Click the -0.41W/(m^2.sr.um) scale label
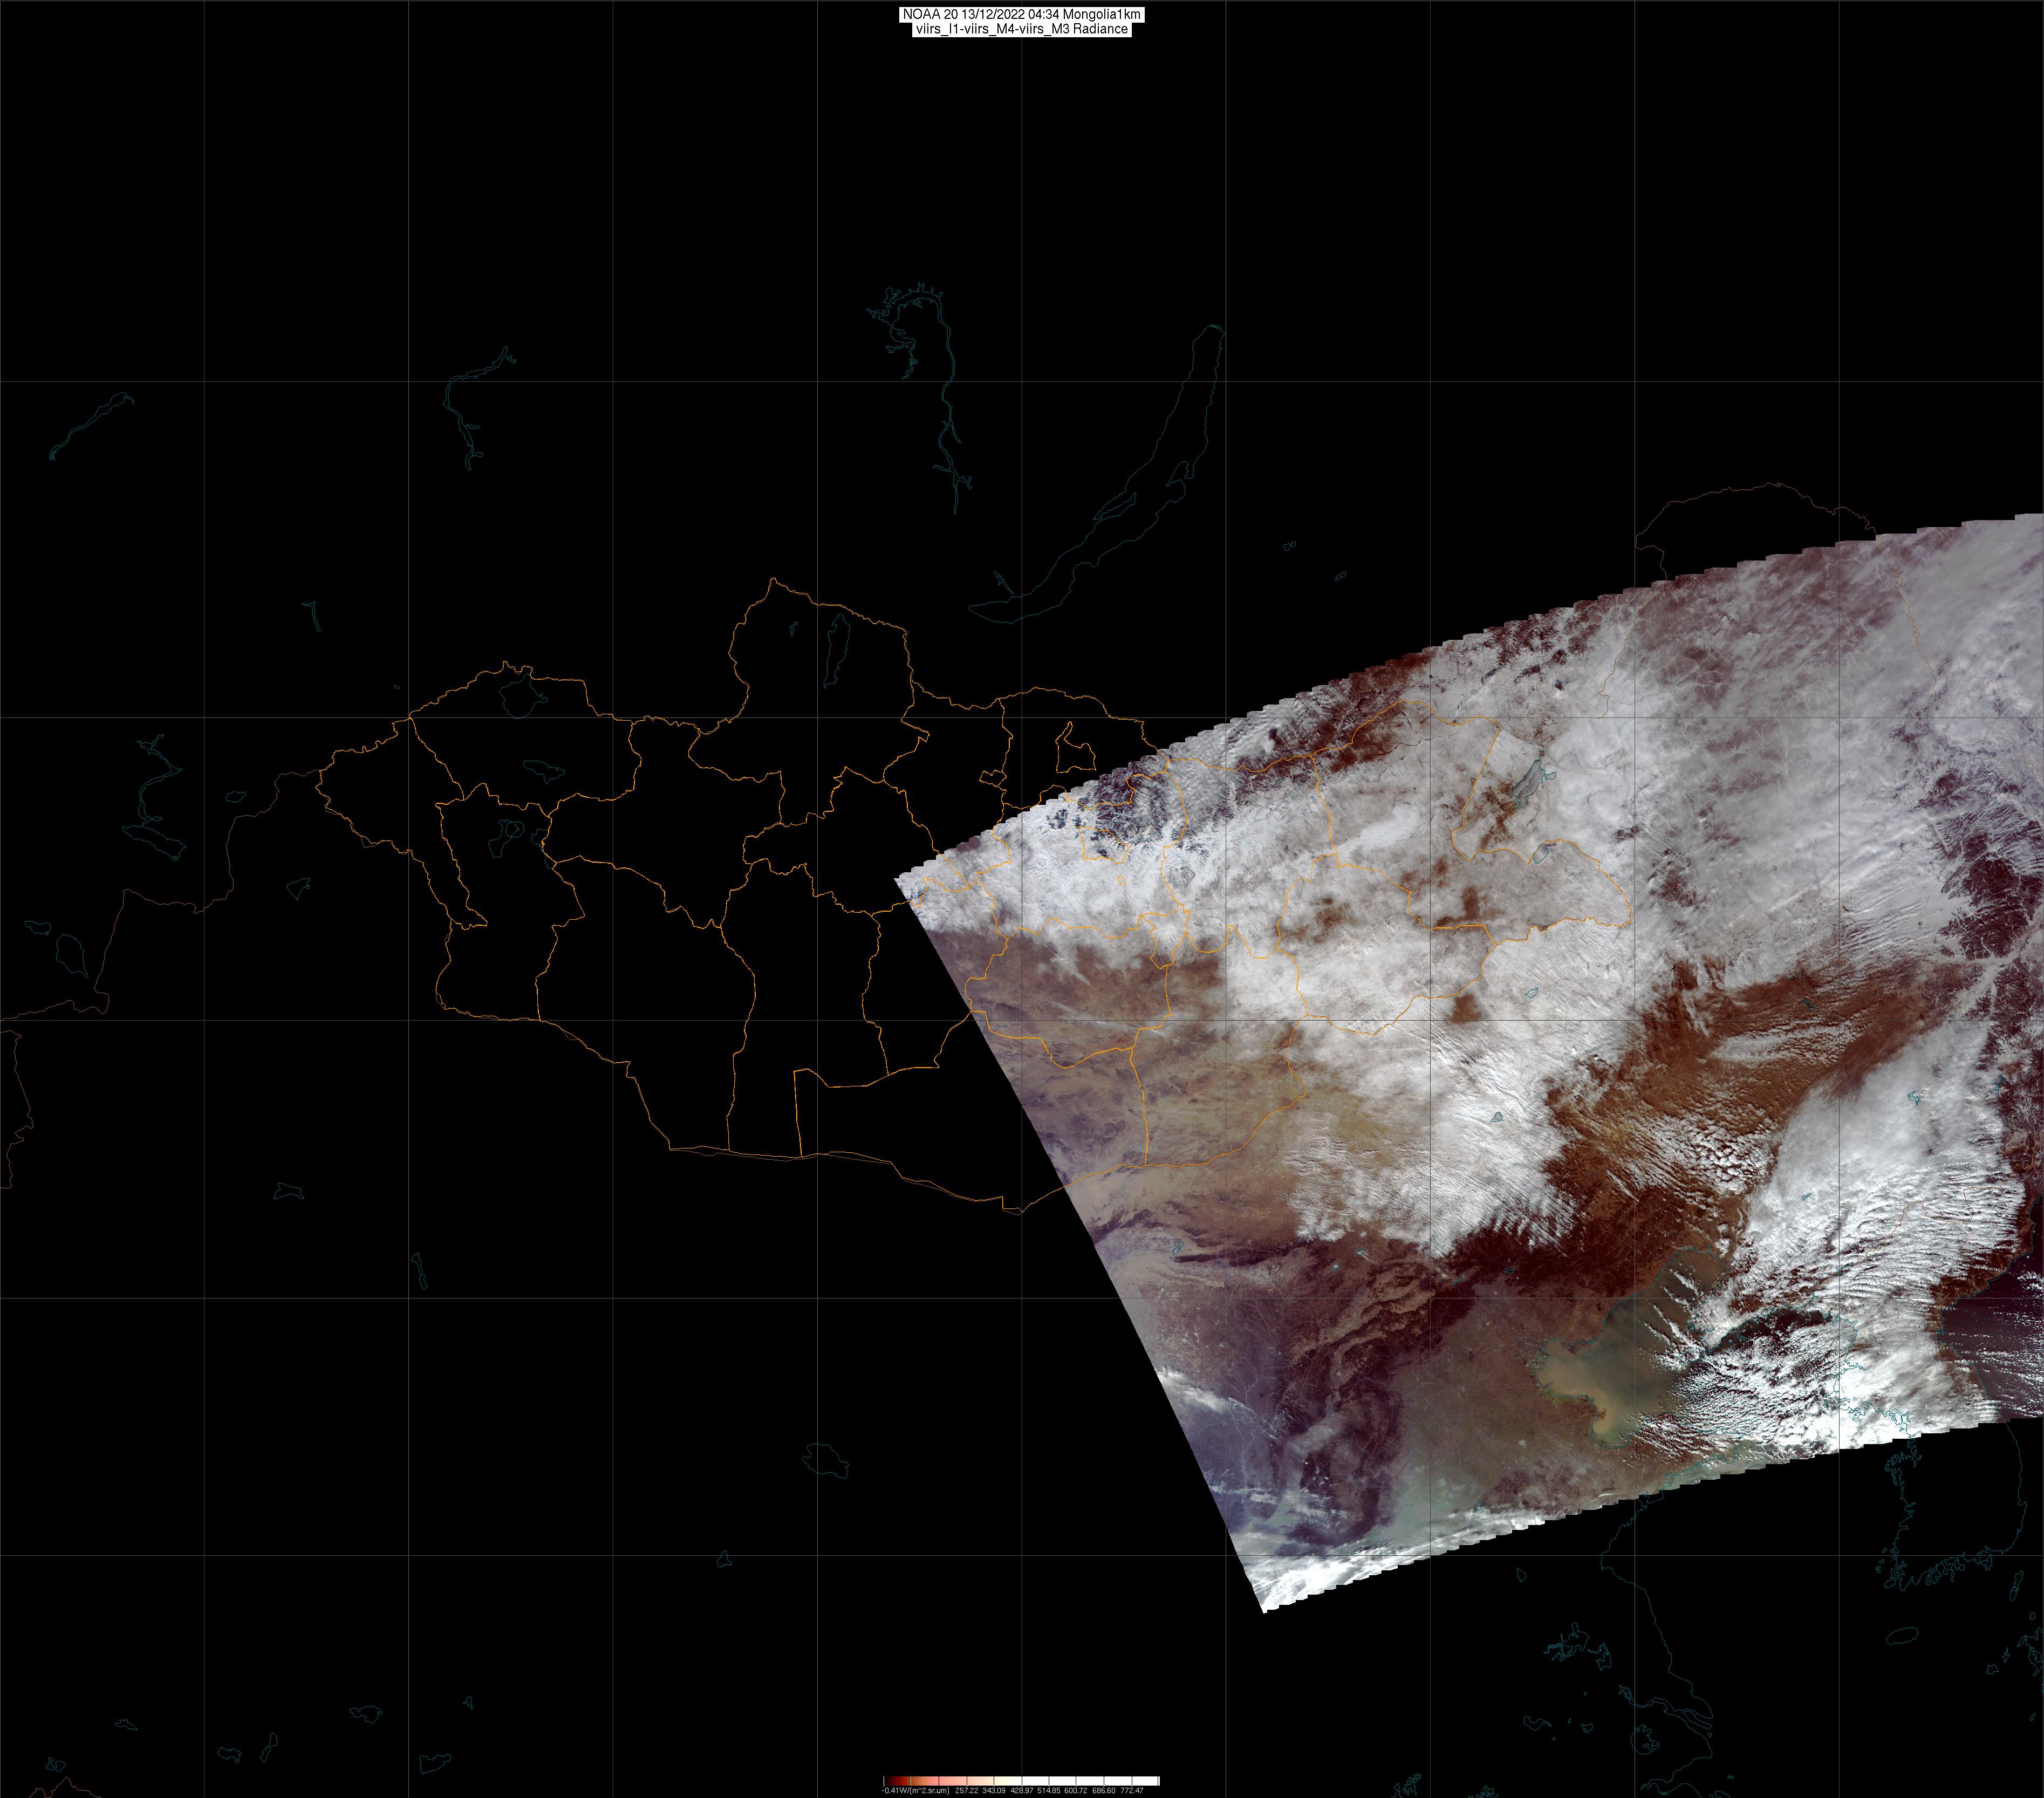 coord(916,1791)
